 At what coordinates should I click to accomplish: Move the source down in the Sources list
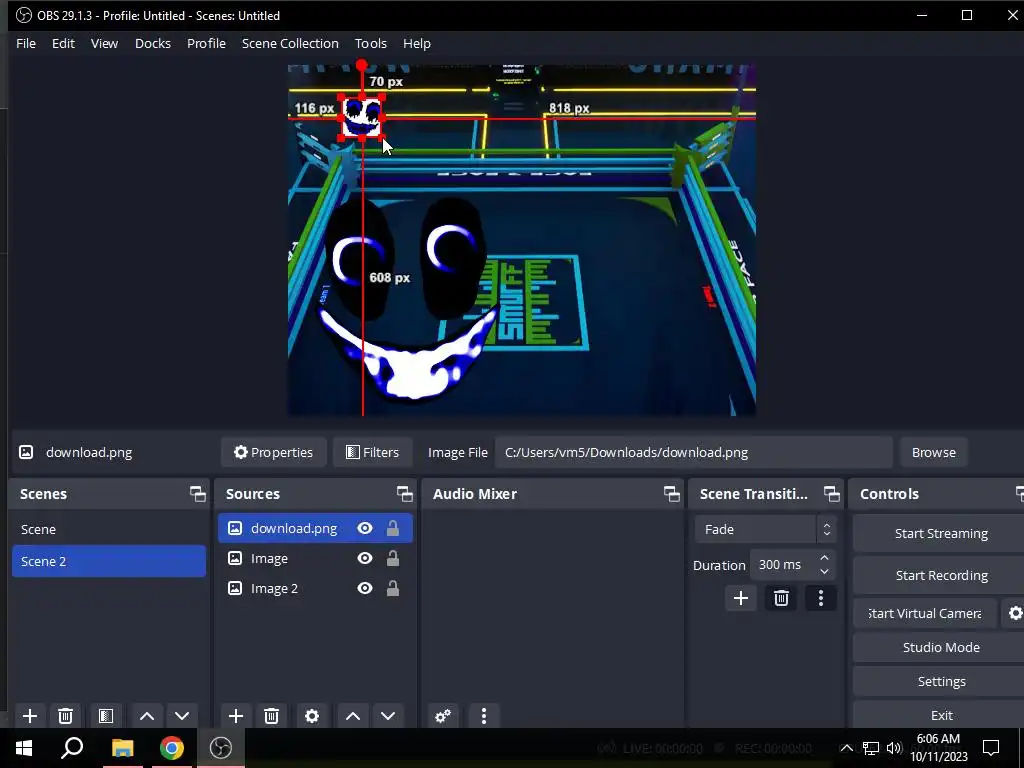coord(388,716)
